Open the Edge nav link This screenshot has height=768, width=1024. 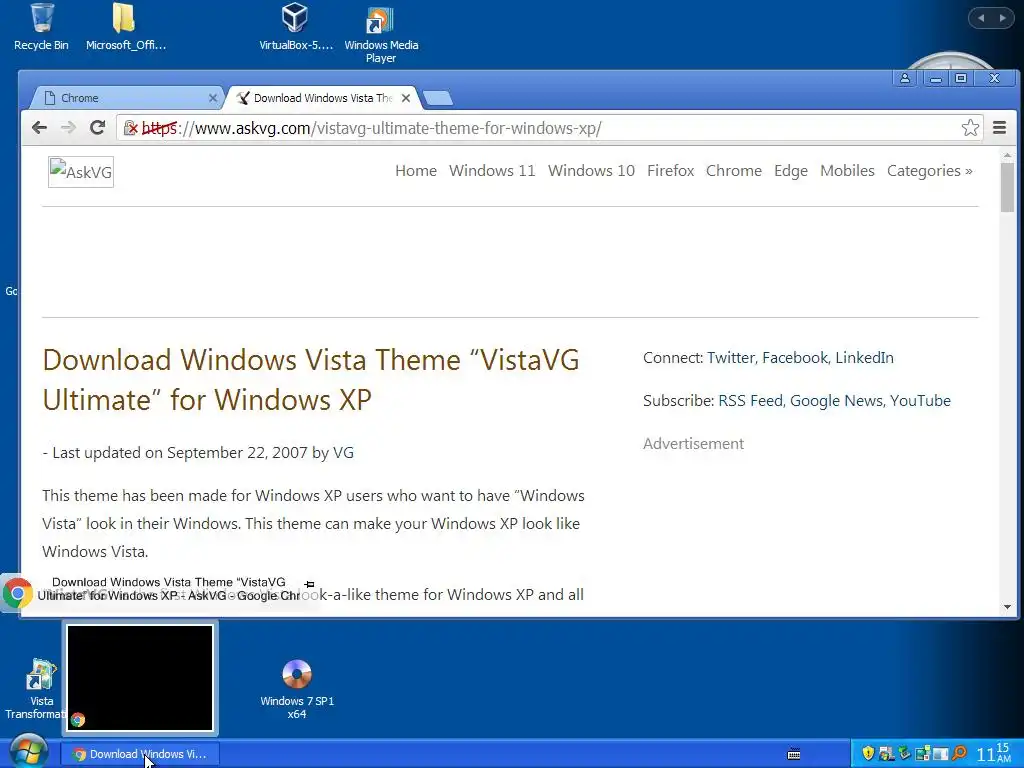click(791, 170)
